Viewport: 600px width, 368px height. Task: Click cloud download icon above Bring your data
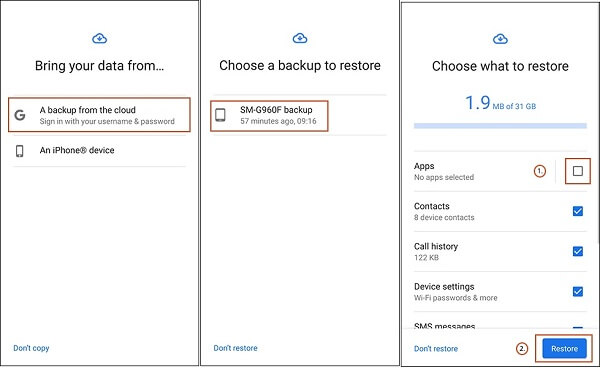[99, 38]
